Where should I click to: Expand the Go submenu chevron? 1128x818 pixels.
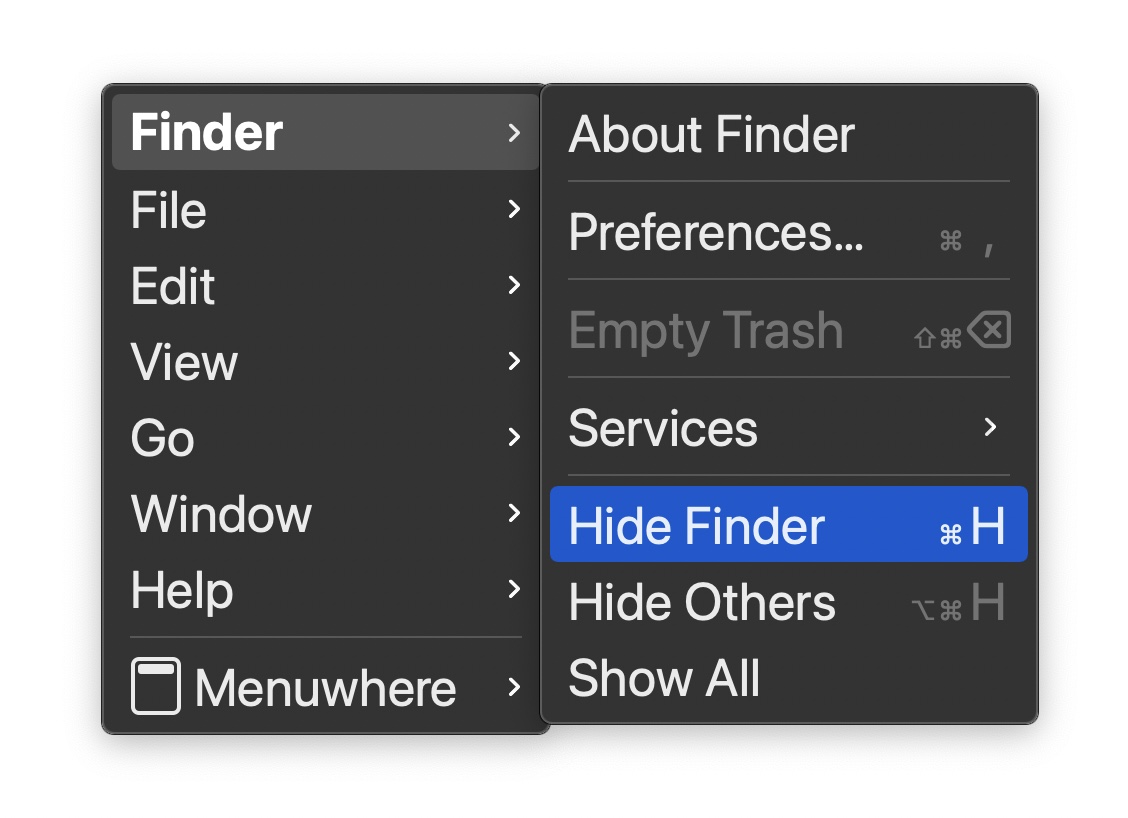coord(514,437)
